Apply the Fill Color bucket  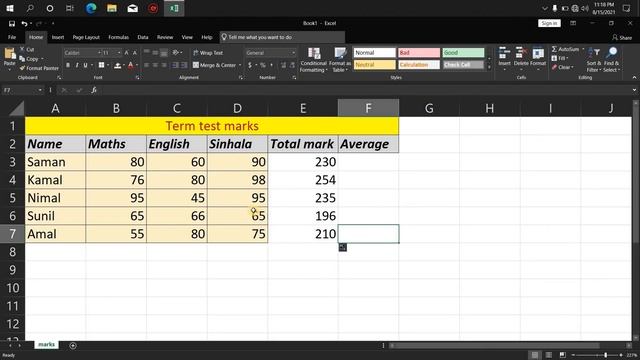coord(118,65)
